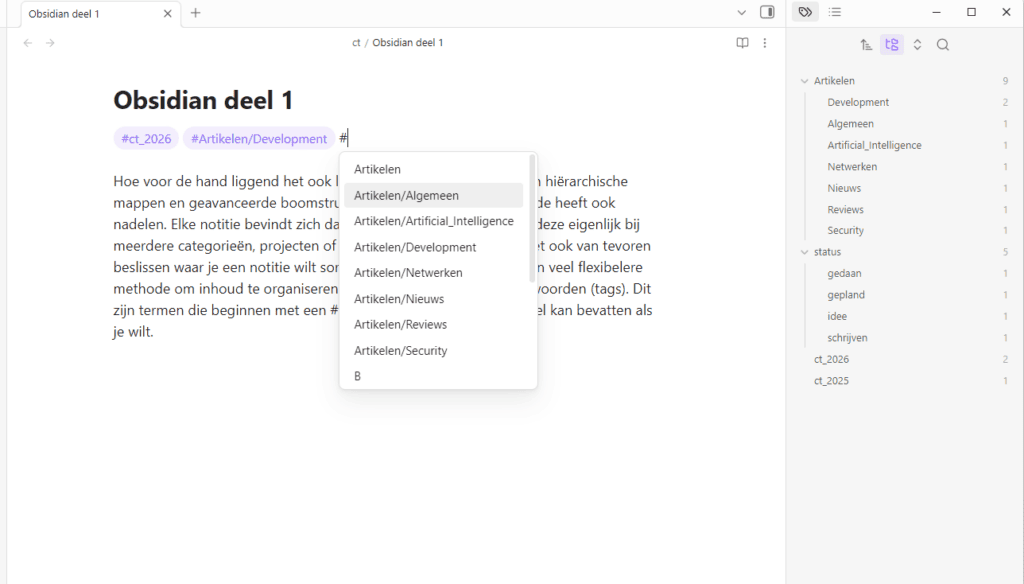
Task: Navigate back with the left arrow
Action: tap(27, 42)
